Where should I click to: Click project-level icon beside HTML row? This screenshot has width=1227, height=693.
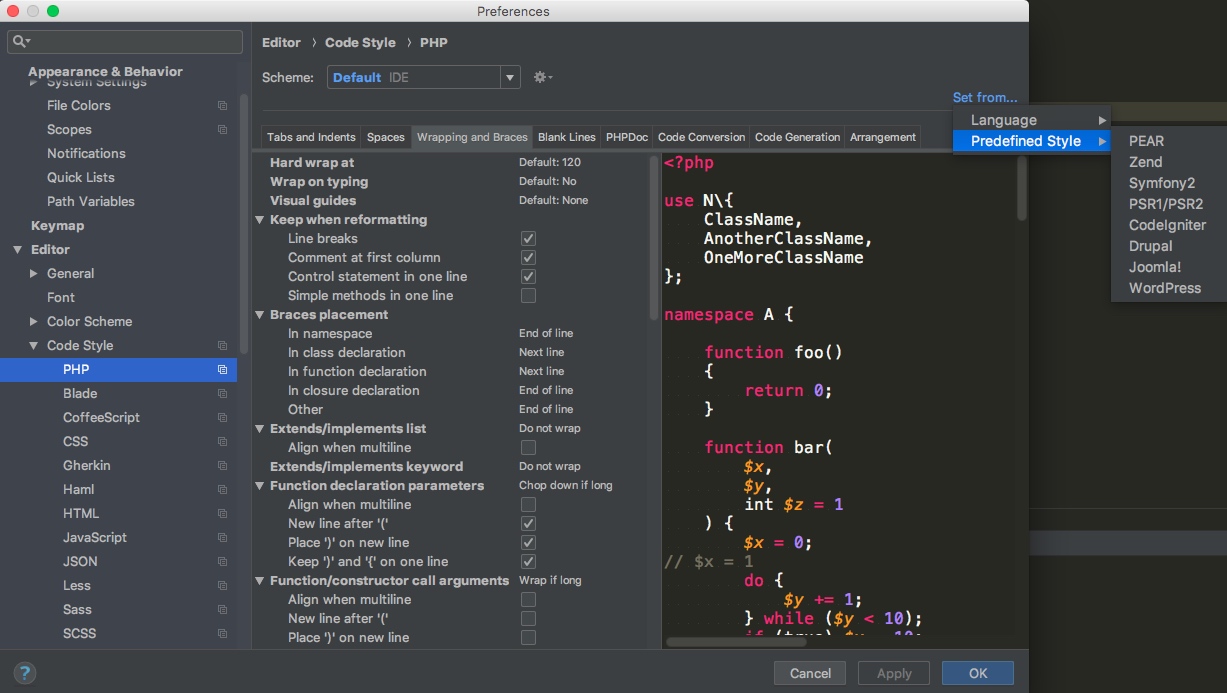[222, 513]
